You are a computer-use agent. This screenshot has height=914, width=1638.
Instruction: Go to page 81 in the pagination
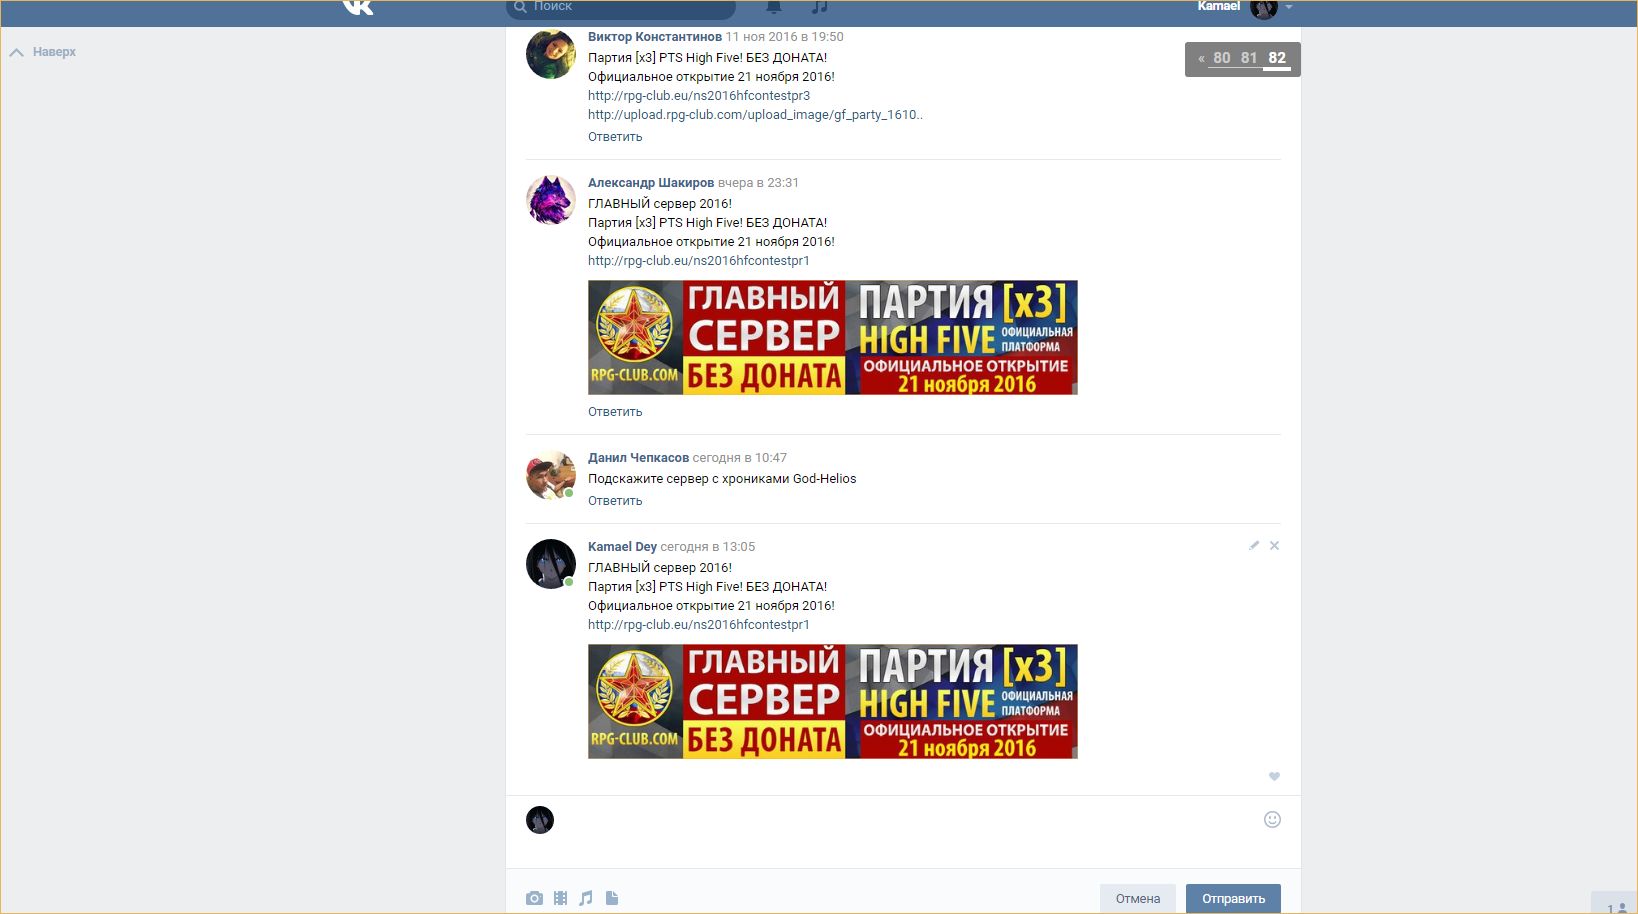(1249, 58)
